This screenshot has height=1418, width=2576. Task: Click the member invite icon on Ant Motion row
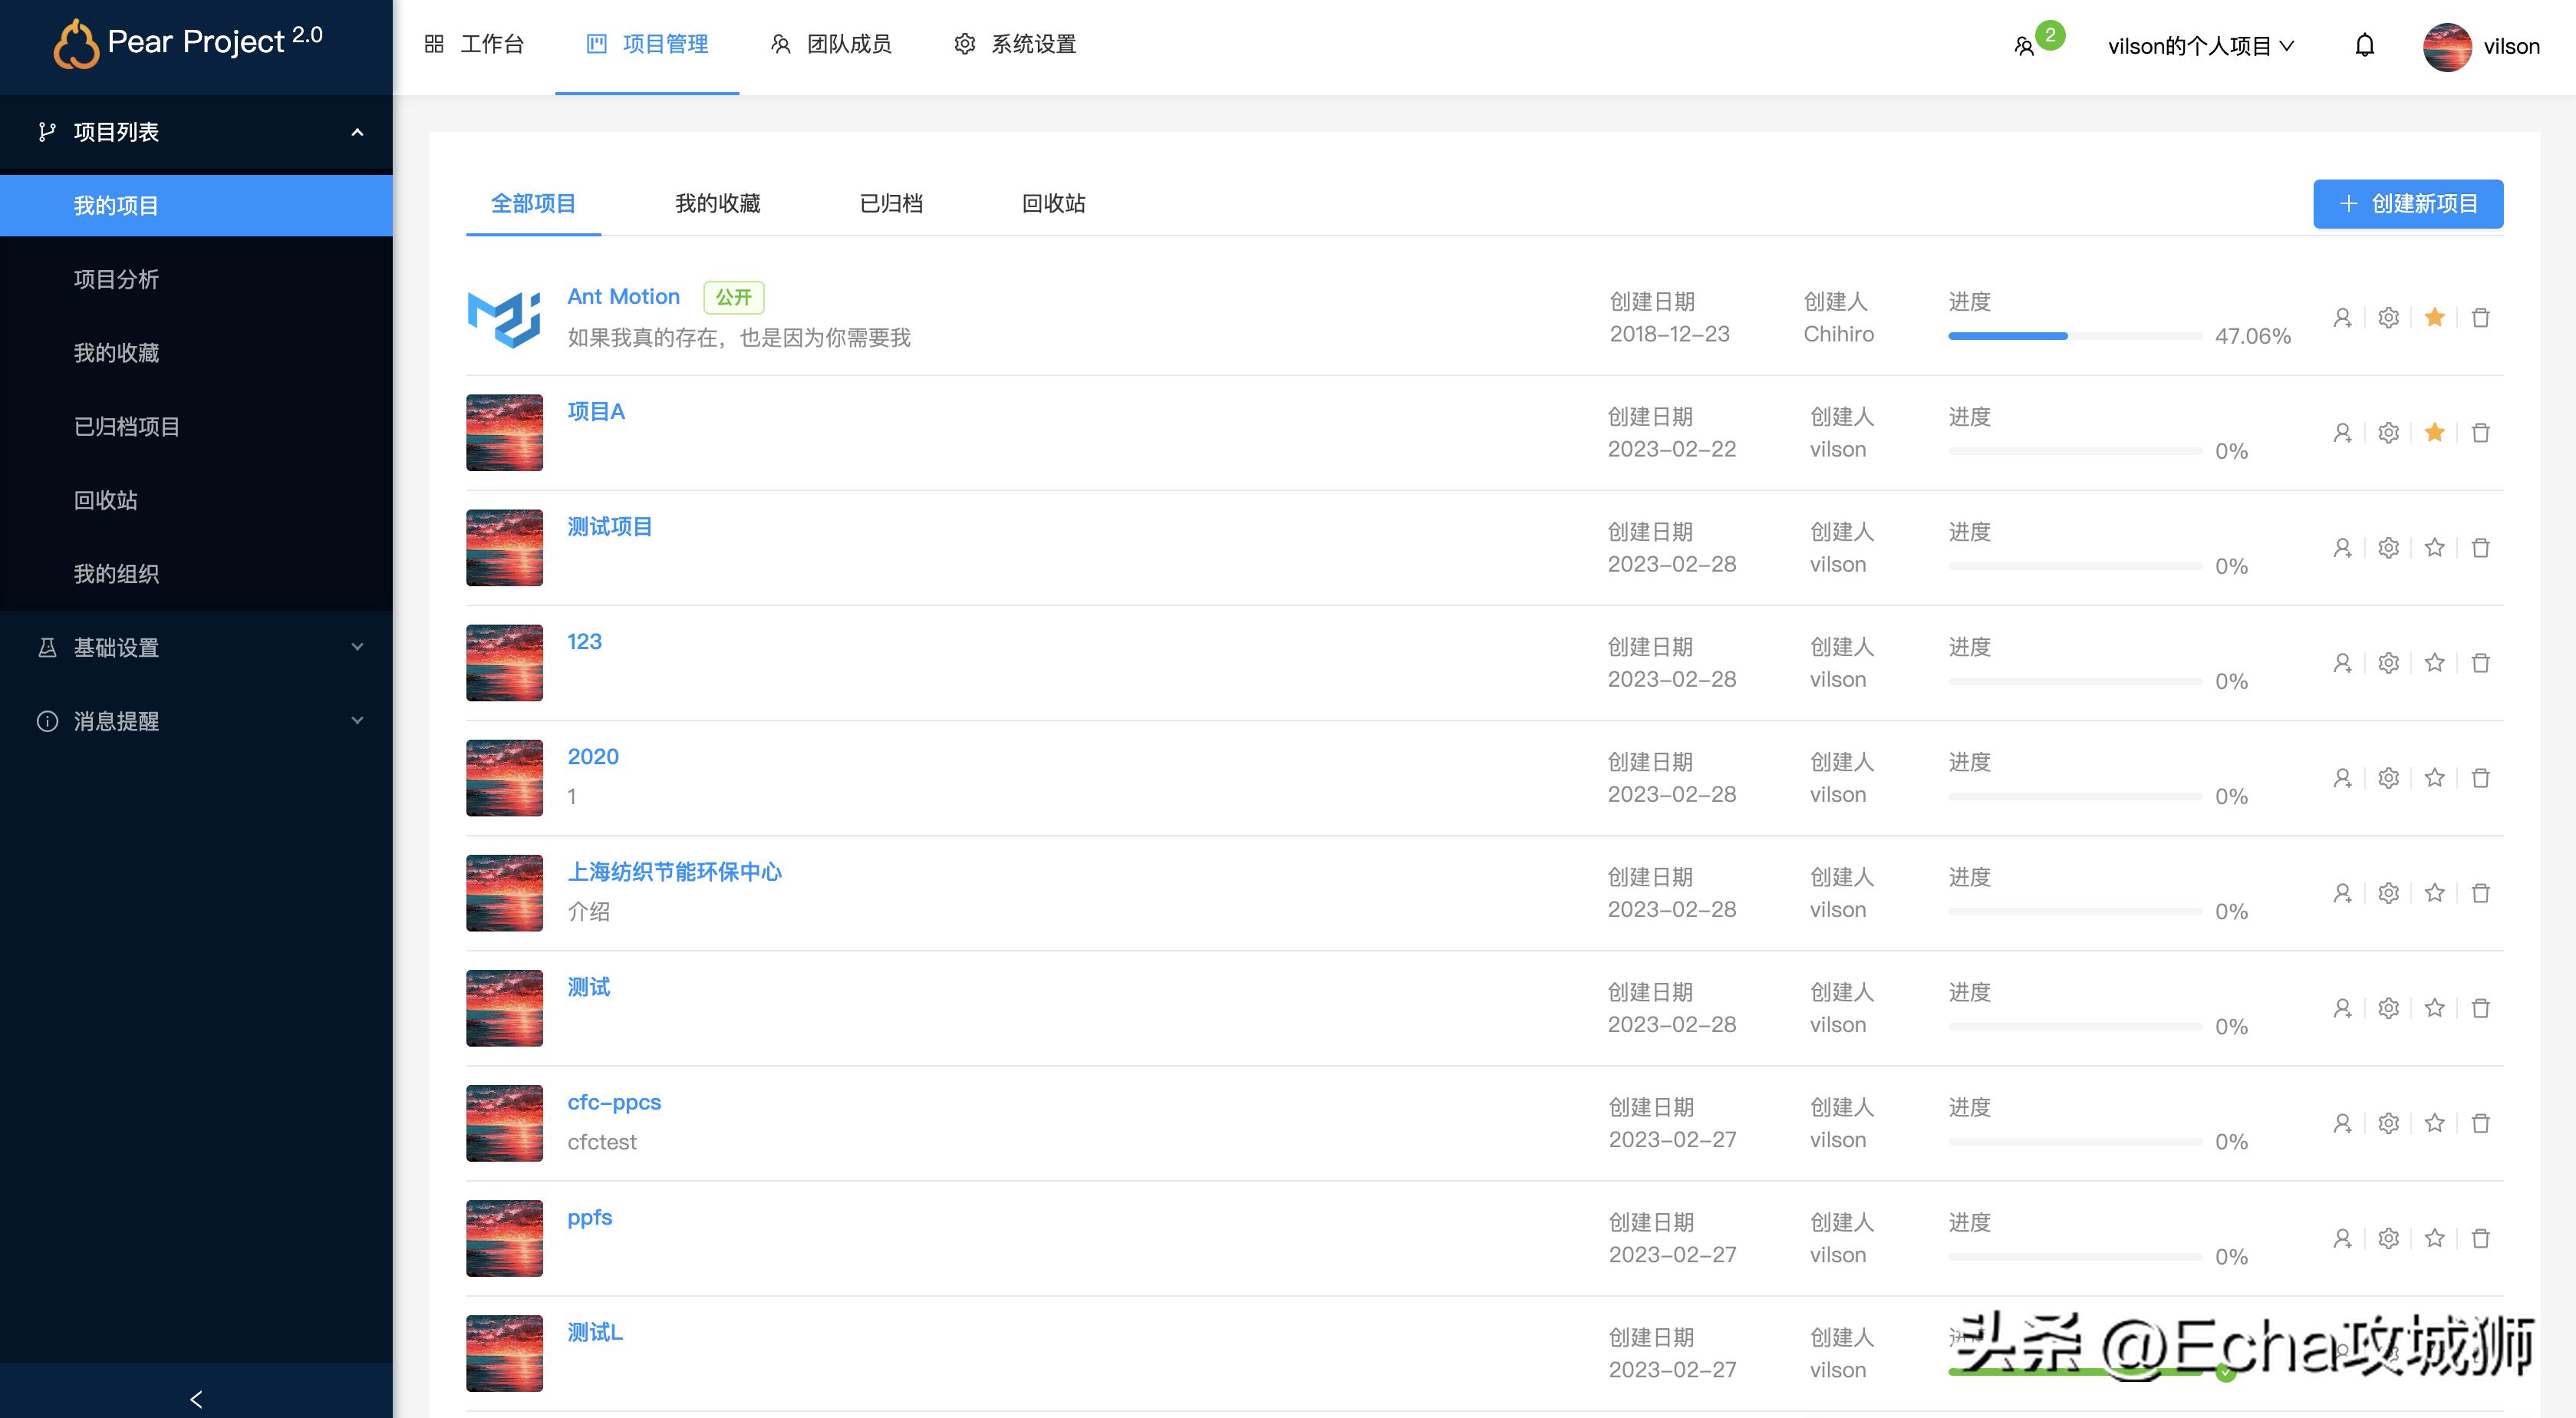pyautogui.click(x=2342, y=317)
